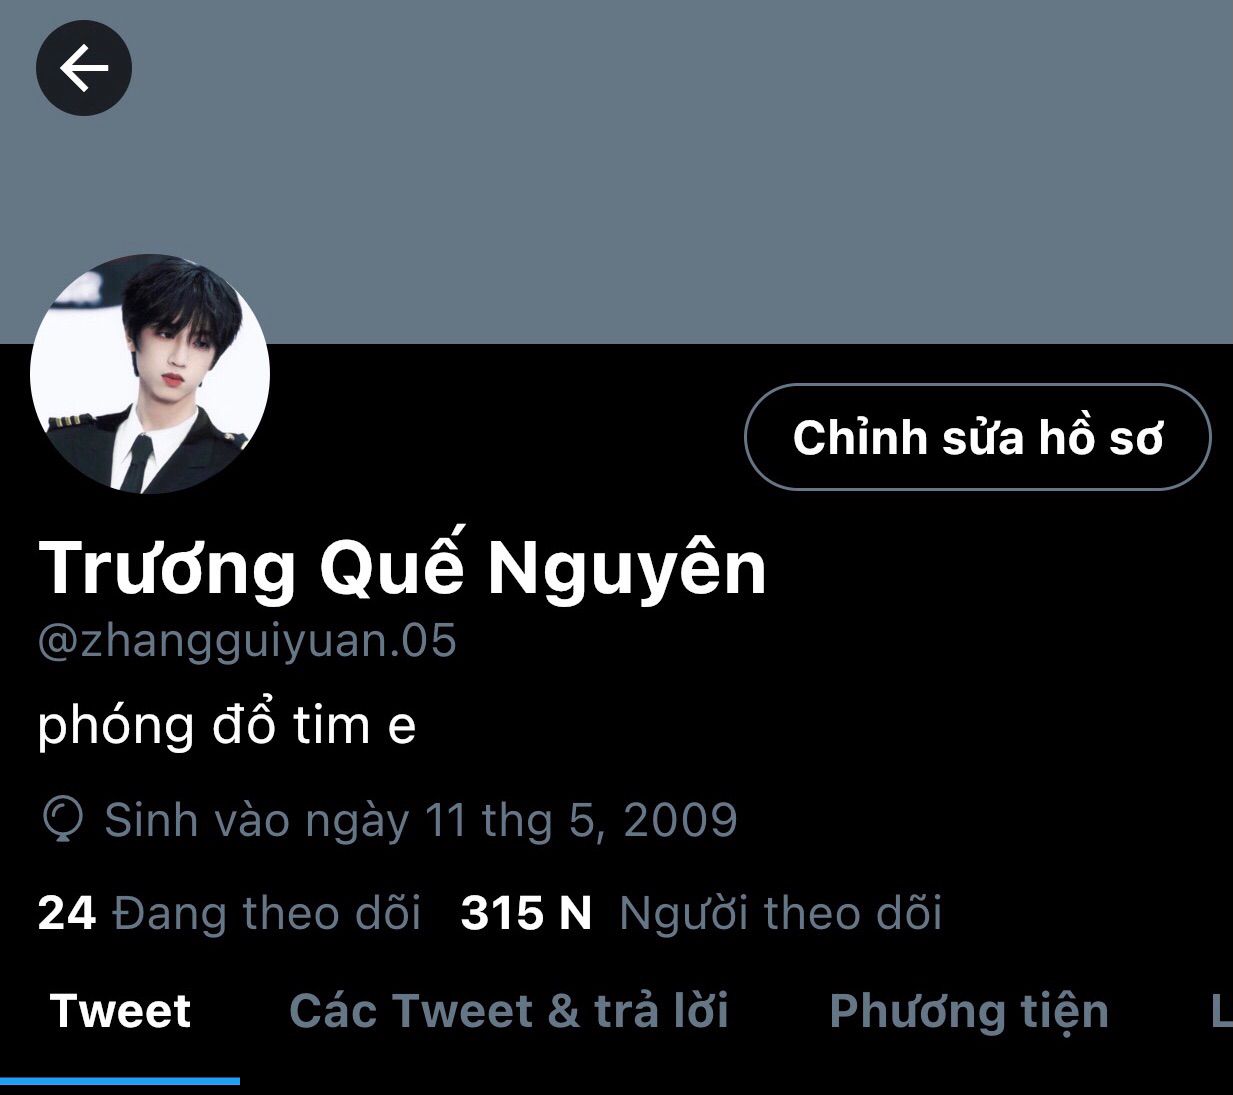Click the following count 24
This screenshot has width=1233, height=1095.
[x=67, y=913]
